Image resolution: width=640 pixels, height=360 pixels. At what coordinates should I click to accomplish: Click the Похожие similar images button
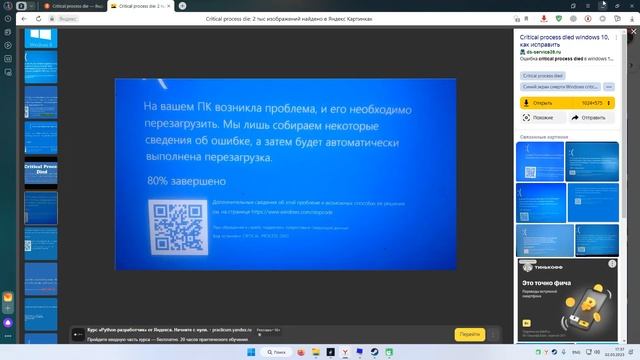coord(542,118)
